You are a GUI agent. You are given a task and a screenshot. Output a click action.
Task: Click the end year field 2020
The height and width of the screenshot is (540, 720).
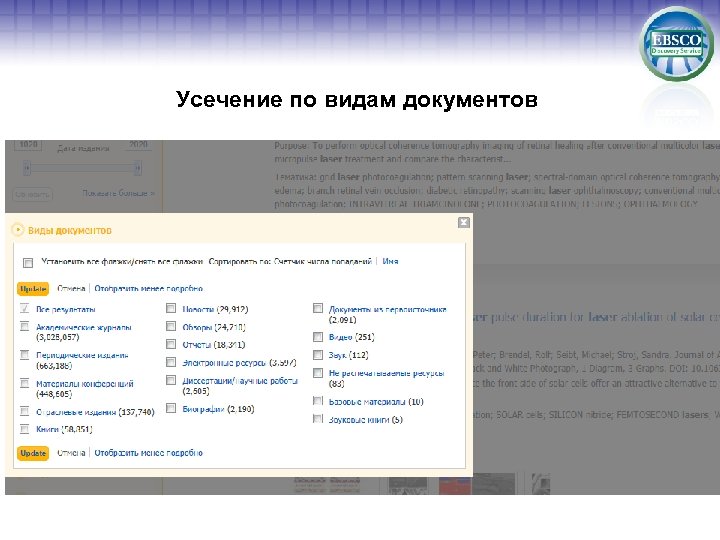(x=138, y=145)
